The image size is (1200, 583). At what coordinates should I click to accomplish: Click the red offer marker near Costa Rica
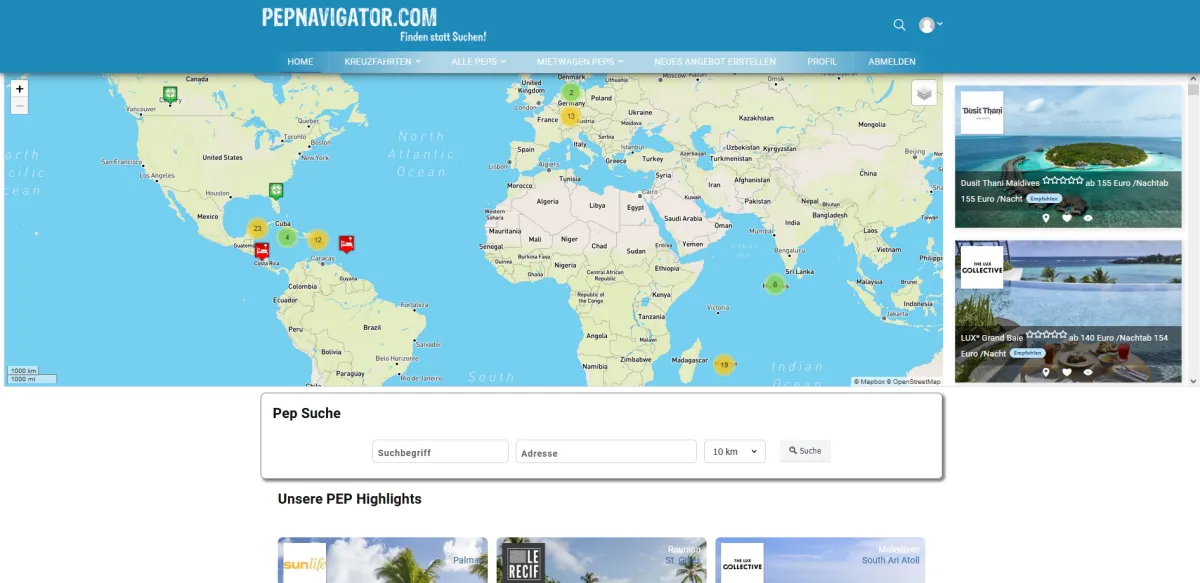click(263, 248)
